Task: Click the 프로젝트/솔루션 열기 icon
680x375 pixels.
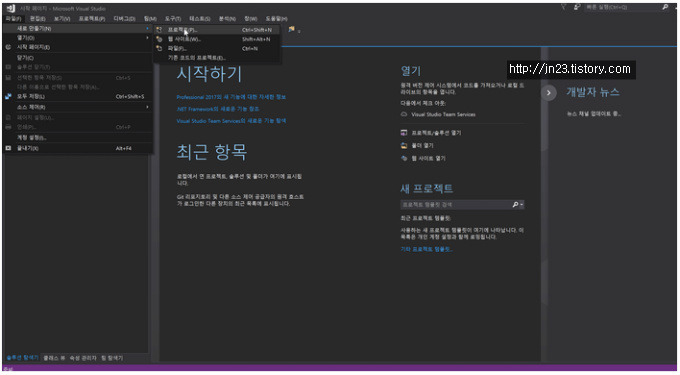Action: (x=404, y=133)
